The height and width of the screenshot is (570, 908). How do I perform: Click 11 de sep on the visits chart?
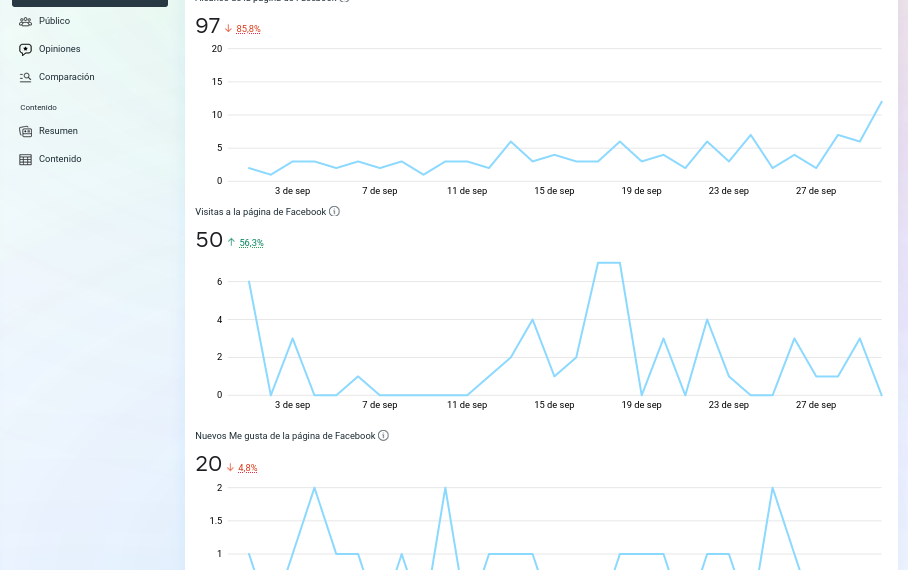[467, 405]
